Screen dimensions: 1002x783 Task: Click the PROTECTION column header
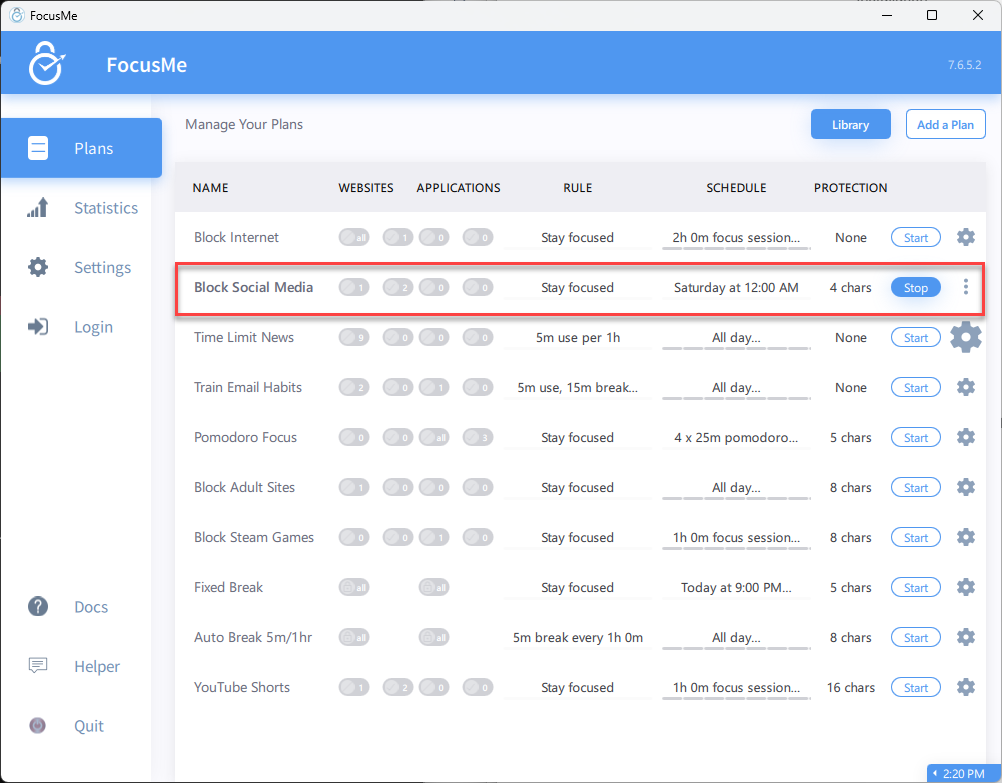[851, 187]
